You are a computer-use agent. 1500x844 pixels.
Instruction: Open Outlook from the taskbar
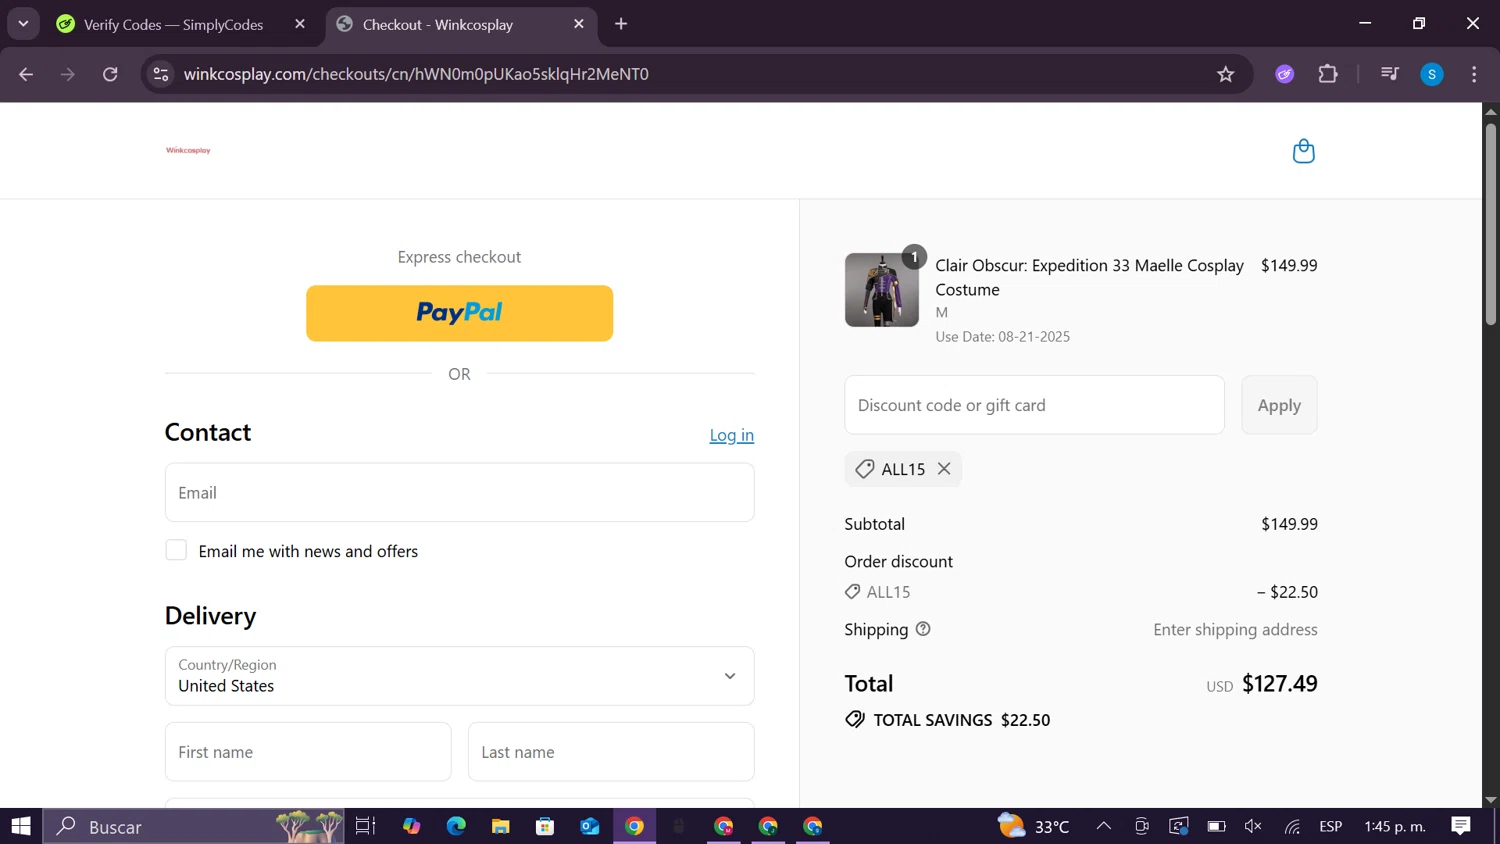(590, 826)
